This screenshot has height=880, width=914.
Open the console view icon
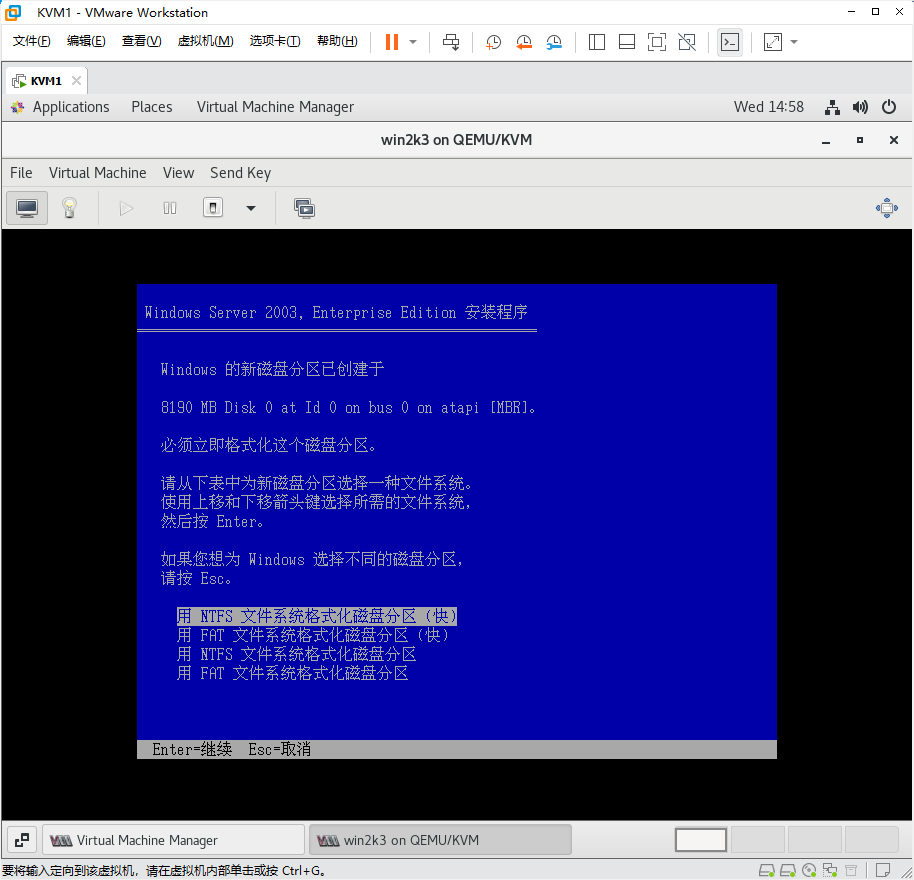tap(730, 42)
